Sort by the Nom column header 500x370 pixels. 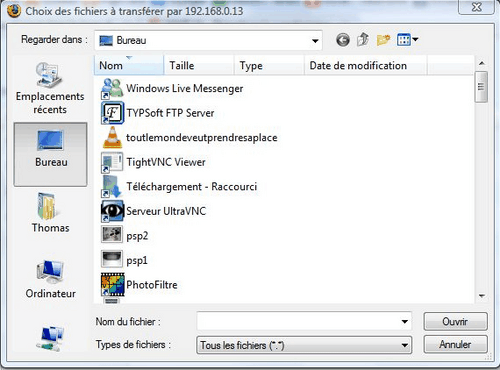click(129, 65)
